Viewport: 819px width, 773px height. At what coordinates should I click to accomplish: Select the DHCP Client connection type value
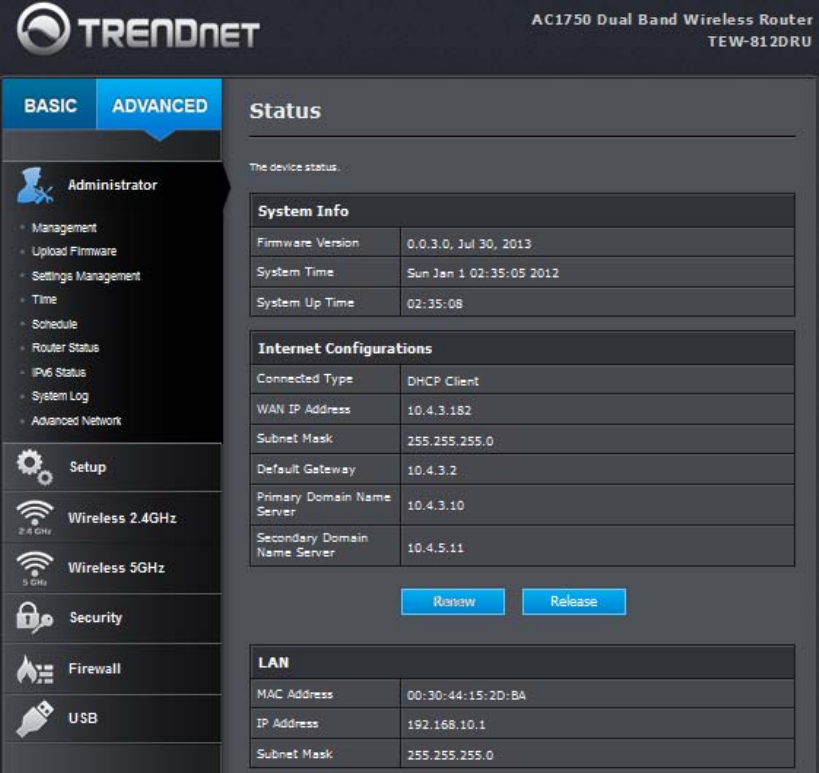click(442, 381)
